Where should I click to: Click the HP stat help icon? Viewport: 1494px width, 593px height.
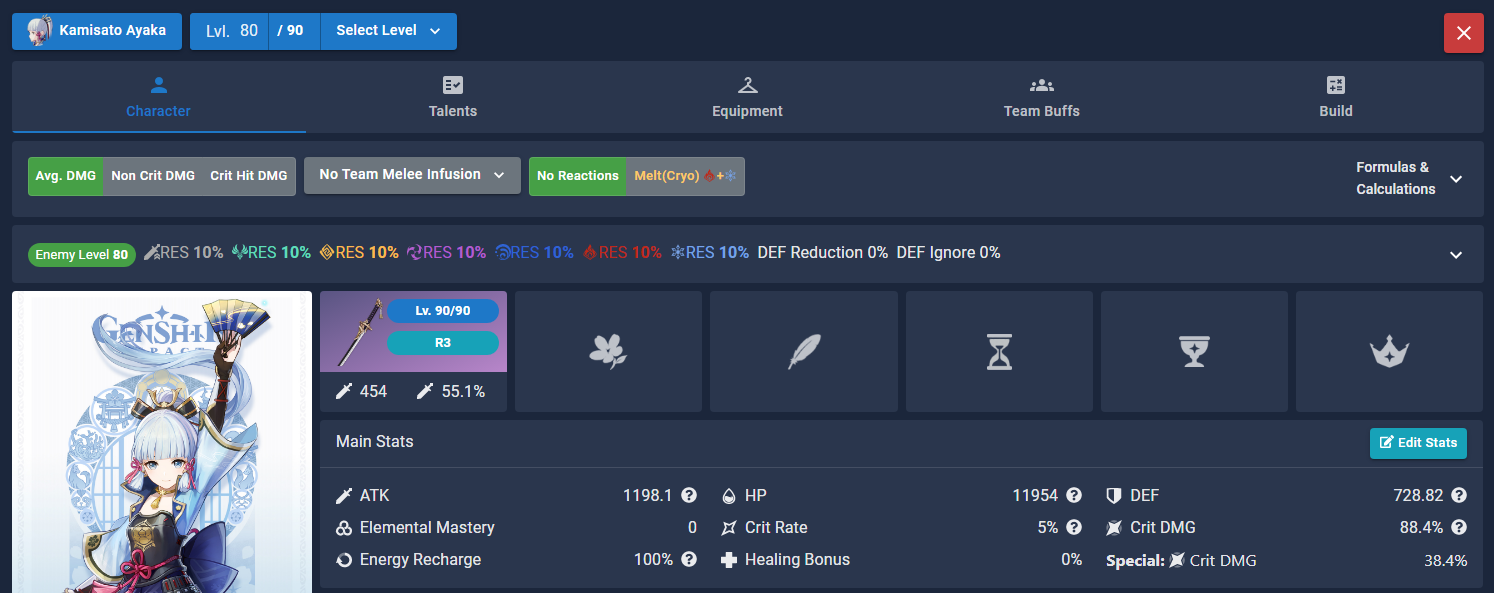[1073, 495]
